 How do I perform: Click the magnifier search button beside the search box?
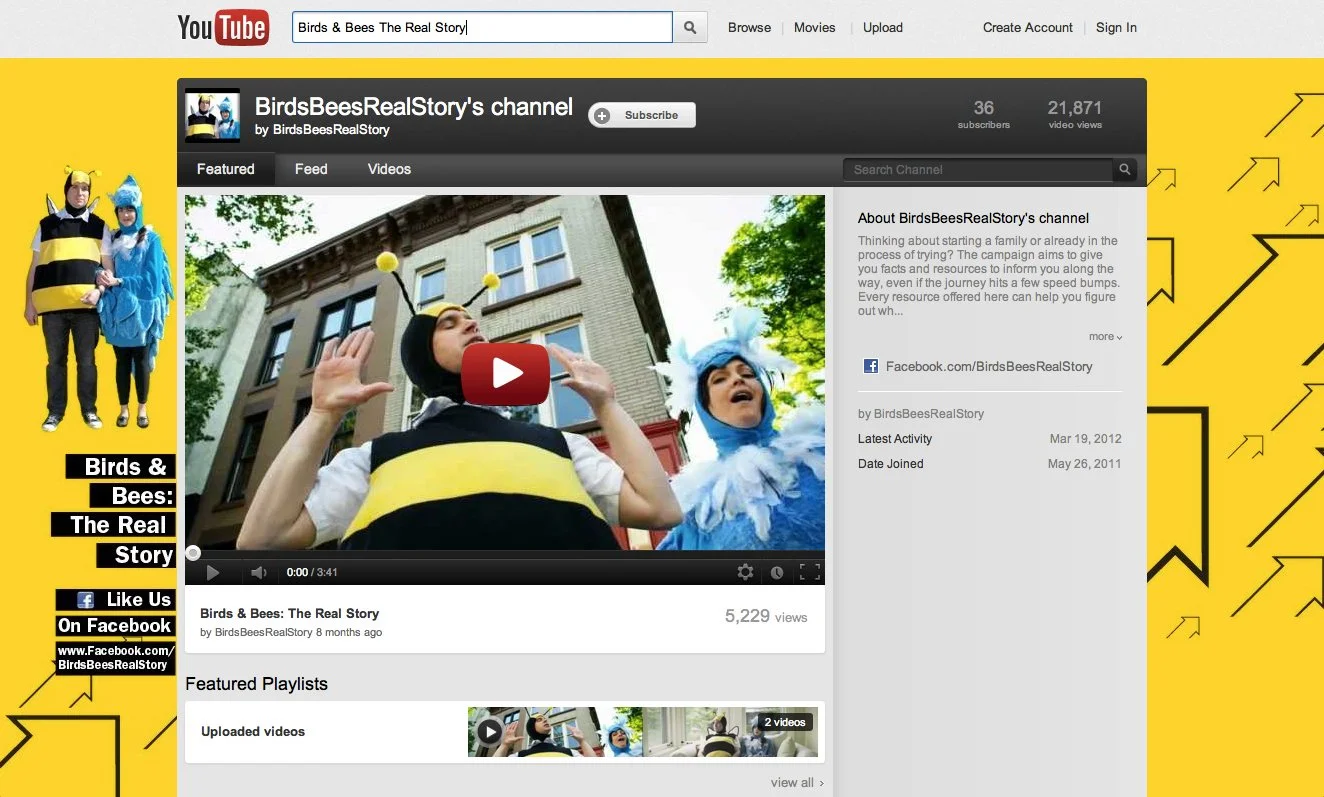(690, 28)
